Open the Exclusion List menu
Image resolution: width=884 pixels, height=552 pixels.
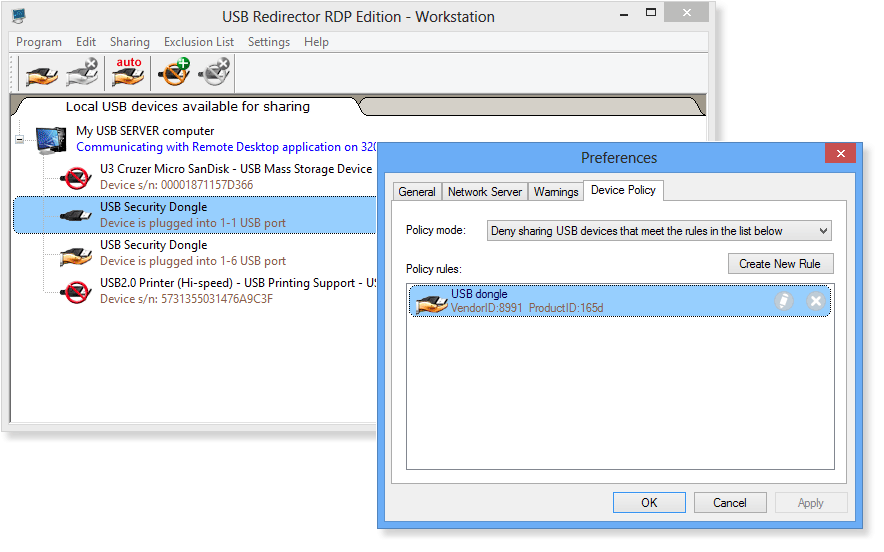(198, 42)
